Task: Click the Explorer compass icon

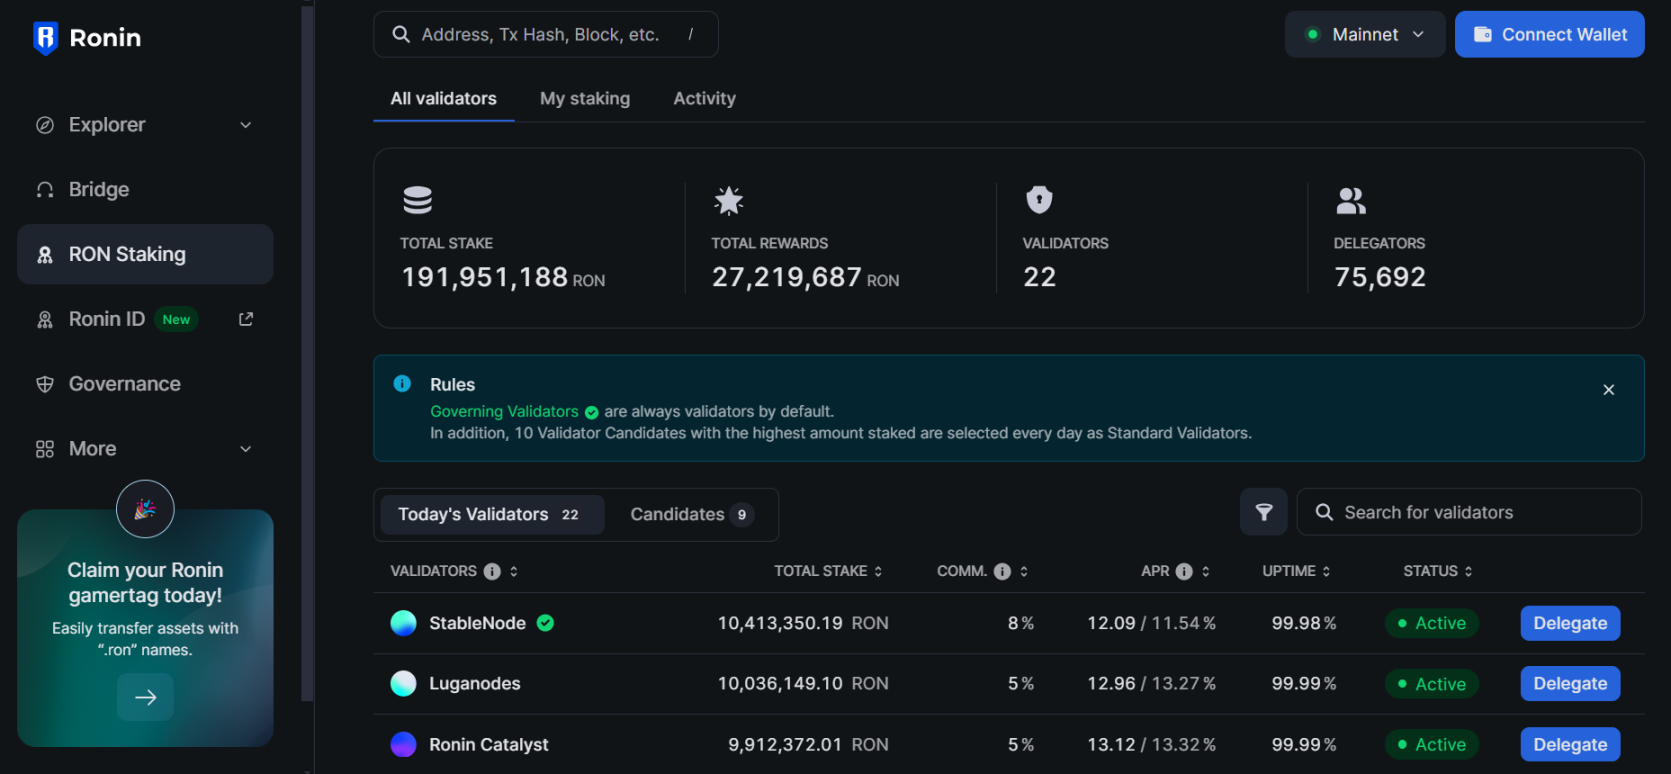Action: pos(45,125)
